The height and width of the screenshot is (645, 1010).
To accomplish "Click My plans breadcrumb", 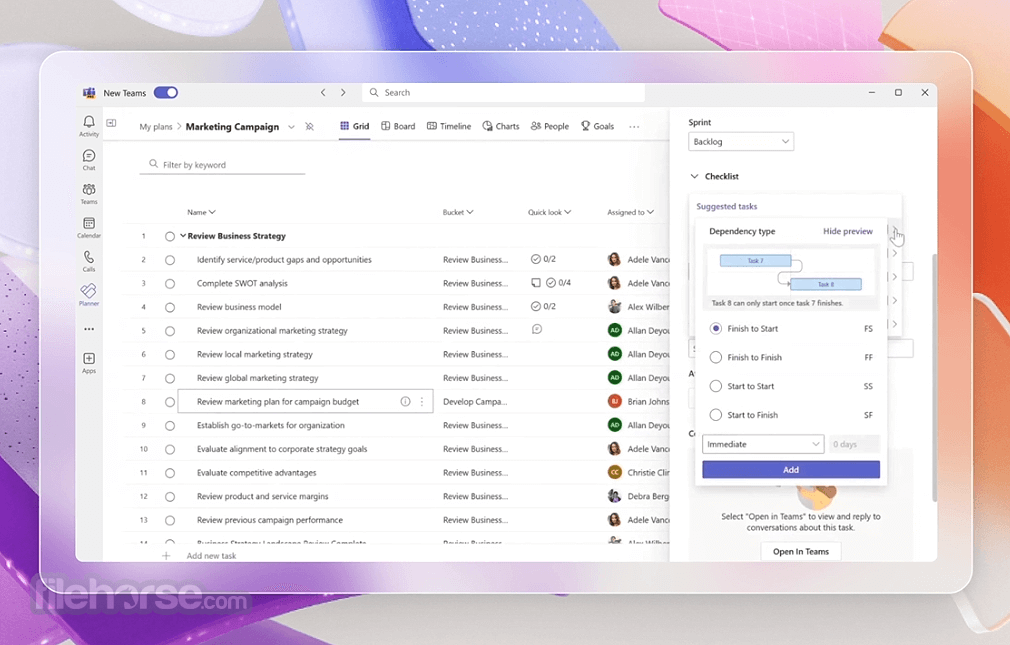I will click(156, 127).
